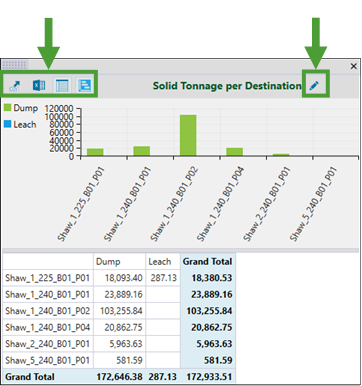Click the export to CSV icon
The image size is (362, 386).
pyautogui.click(x=15, y=86)
